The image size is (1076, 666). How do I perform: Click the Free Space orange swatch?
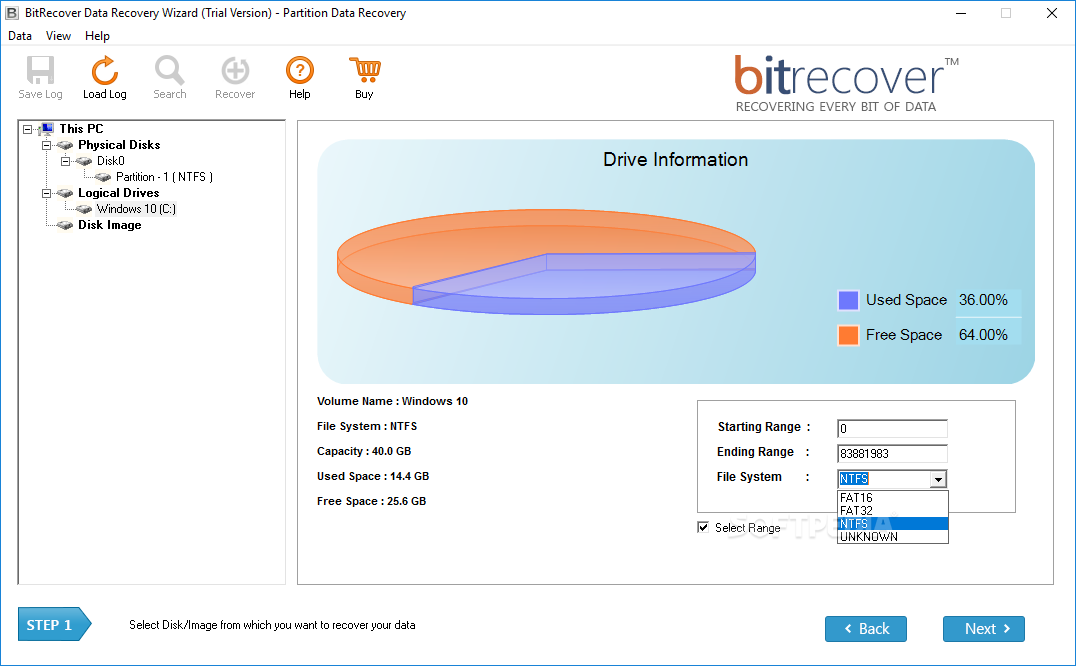click(x=849, y=335)
